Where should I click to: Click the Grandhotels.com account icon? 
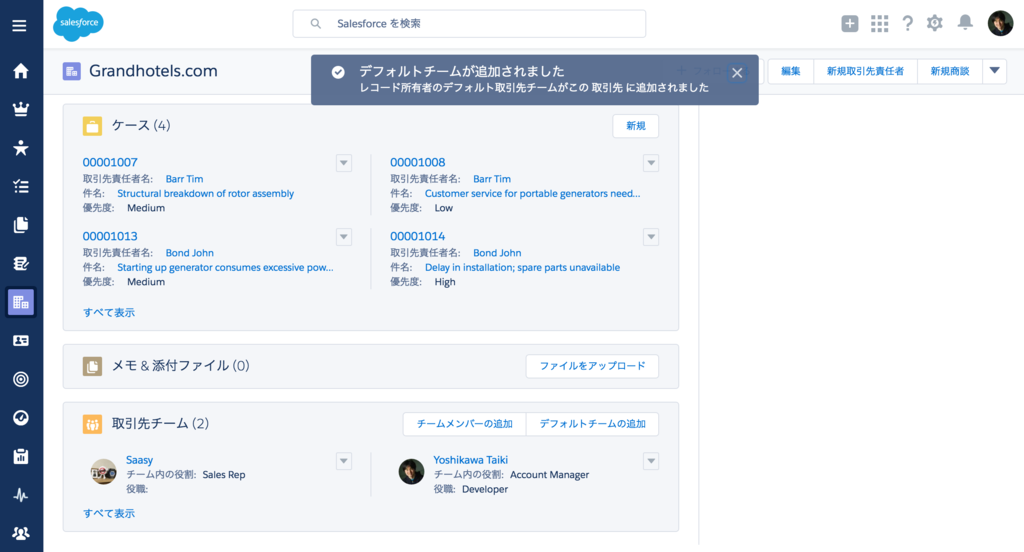(x=71, y=71)
